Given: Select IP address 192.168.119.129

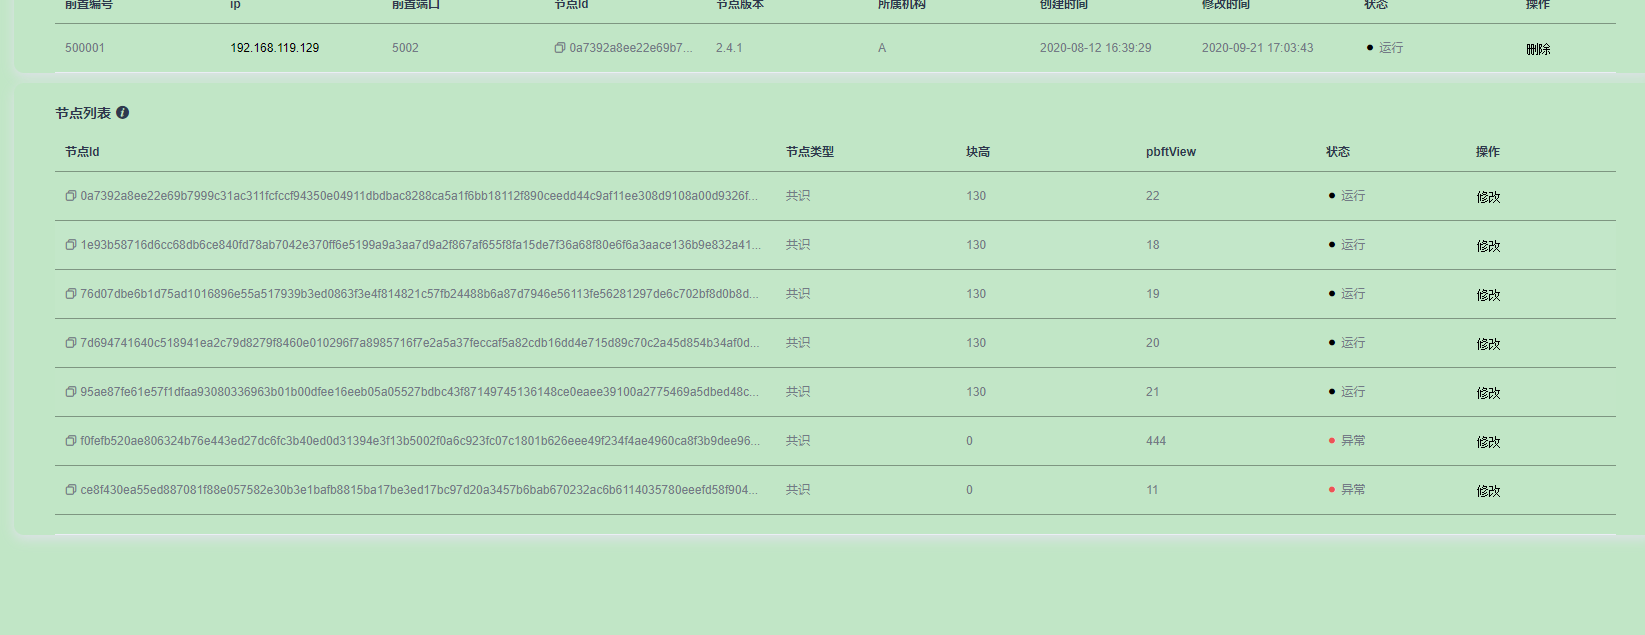Looking at the screenshot, I should 275,48.
